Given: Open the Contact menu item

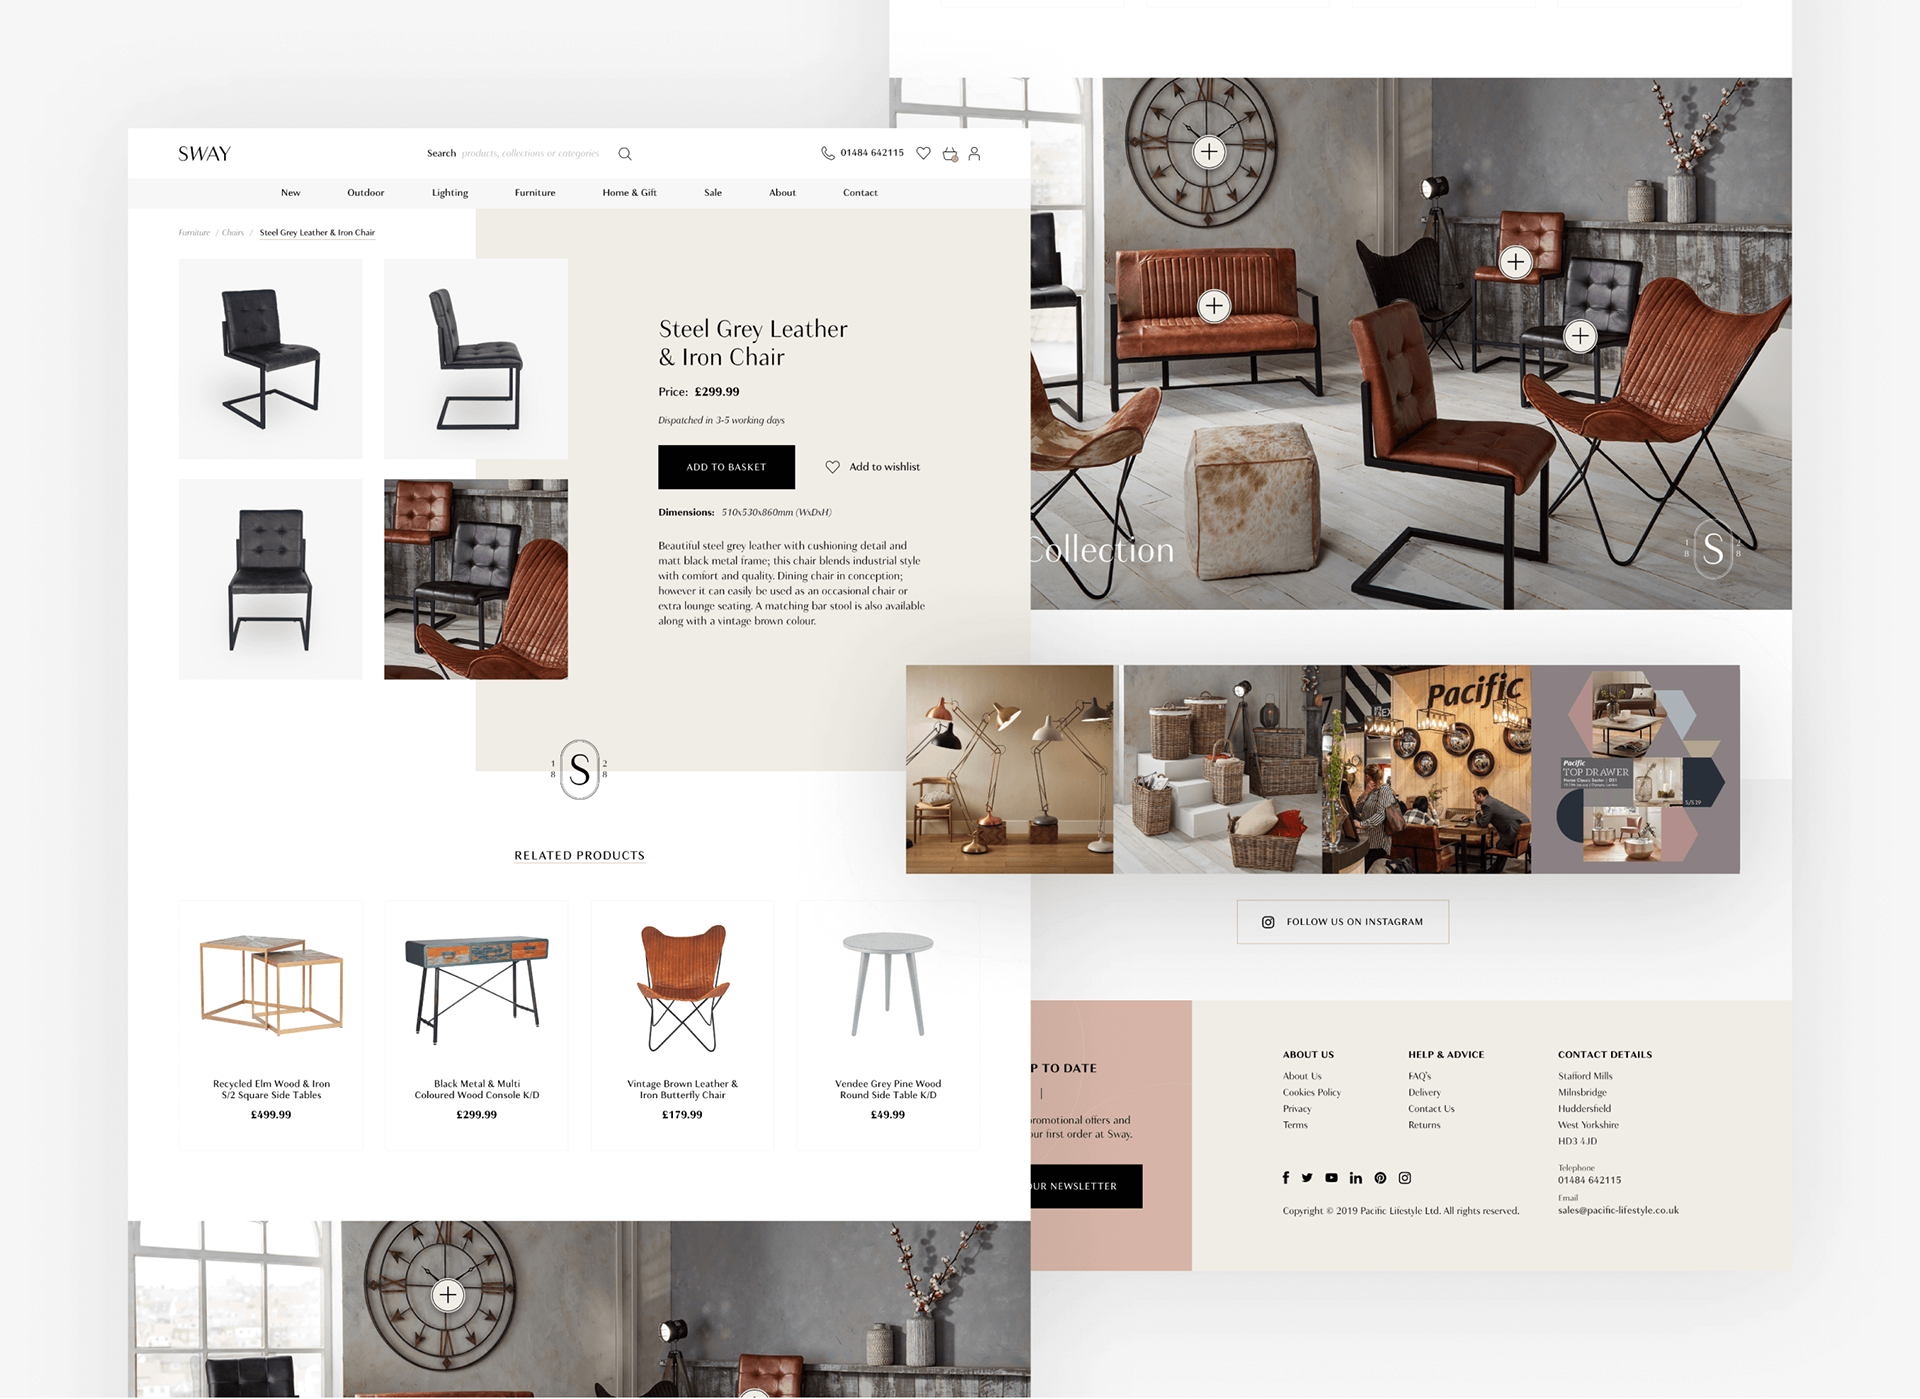Looking at the screenshot, I should [x=860, y=192].
